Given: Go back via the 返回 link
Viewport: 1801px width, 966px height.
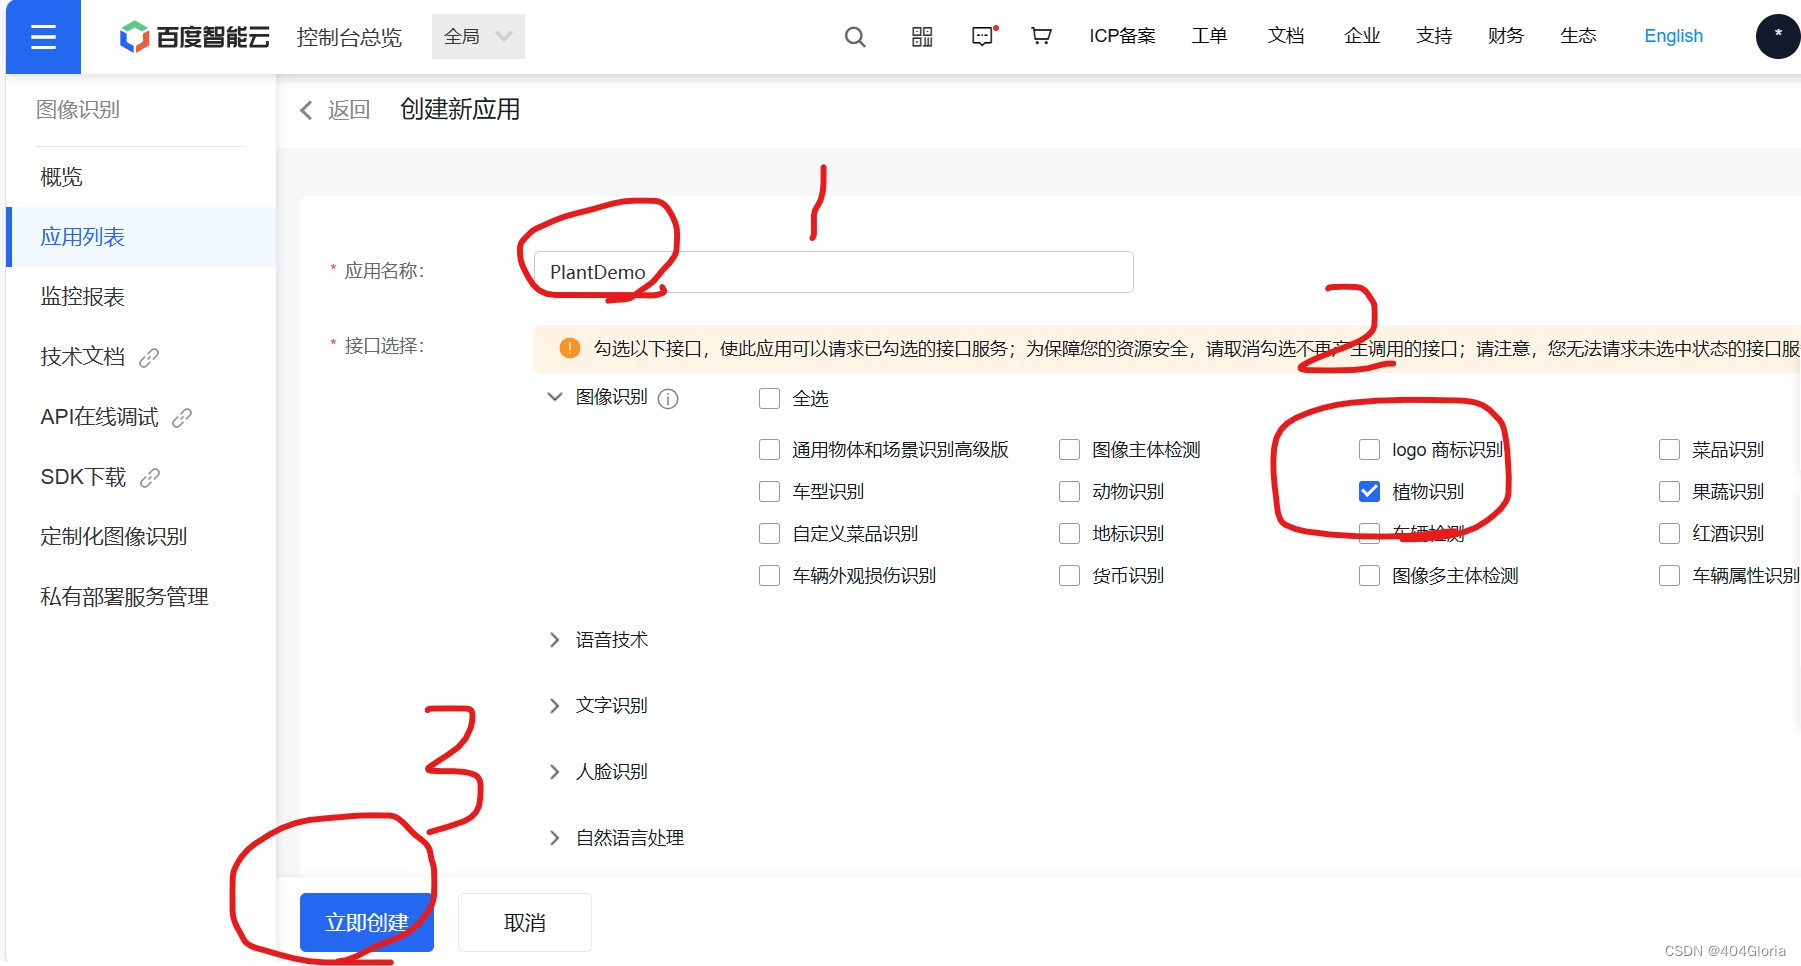Looking at the screenshot, I should [x=349, y=110].
